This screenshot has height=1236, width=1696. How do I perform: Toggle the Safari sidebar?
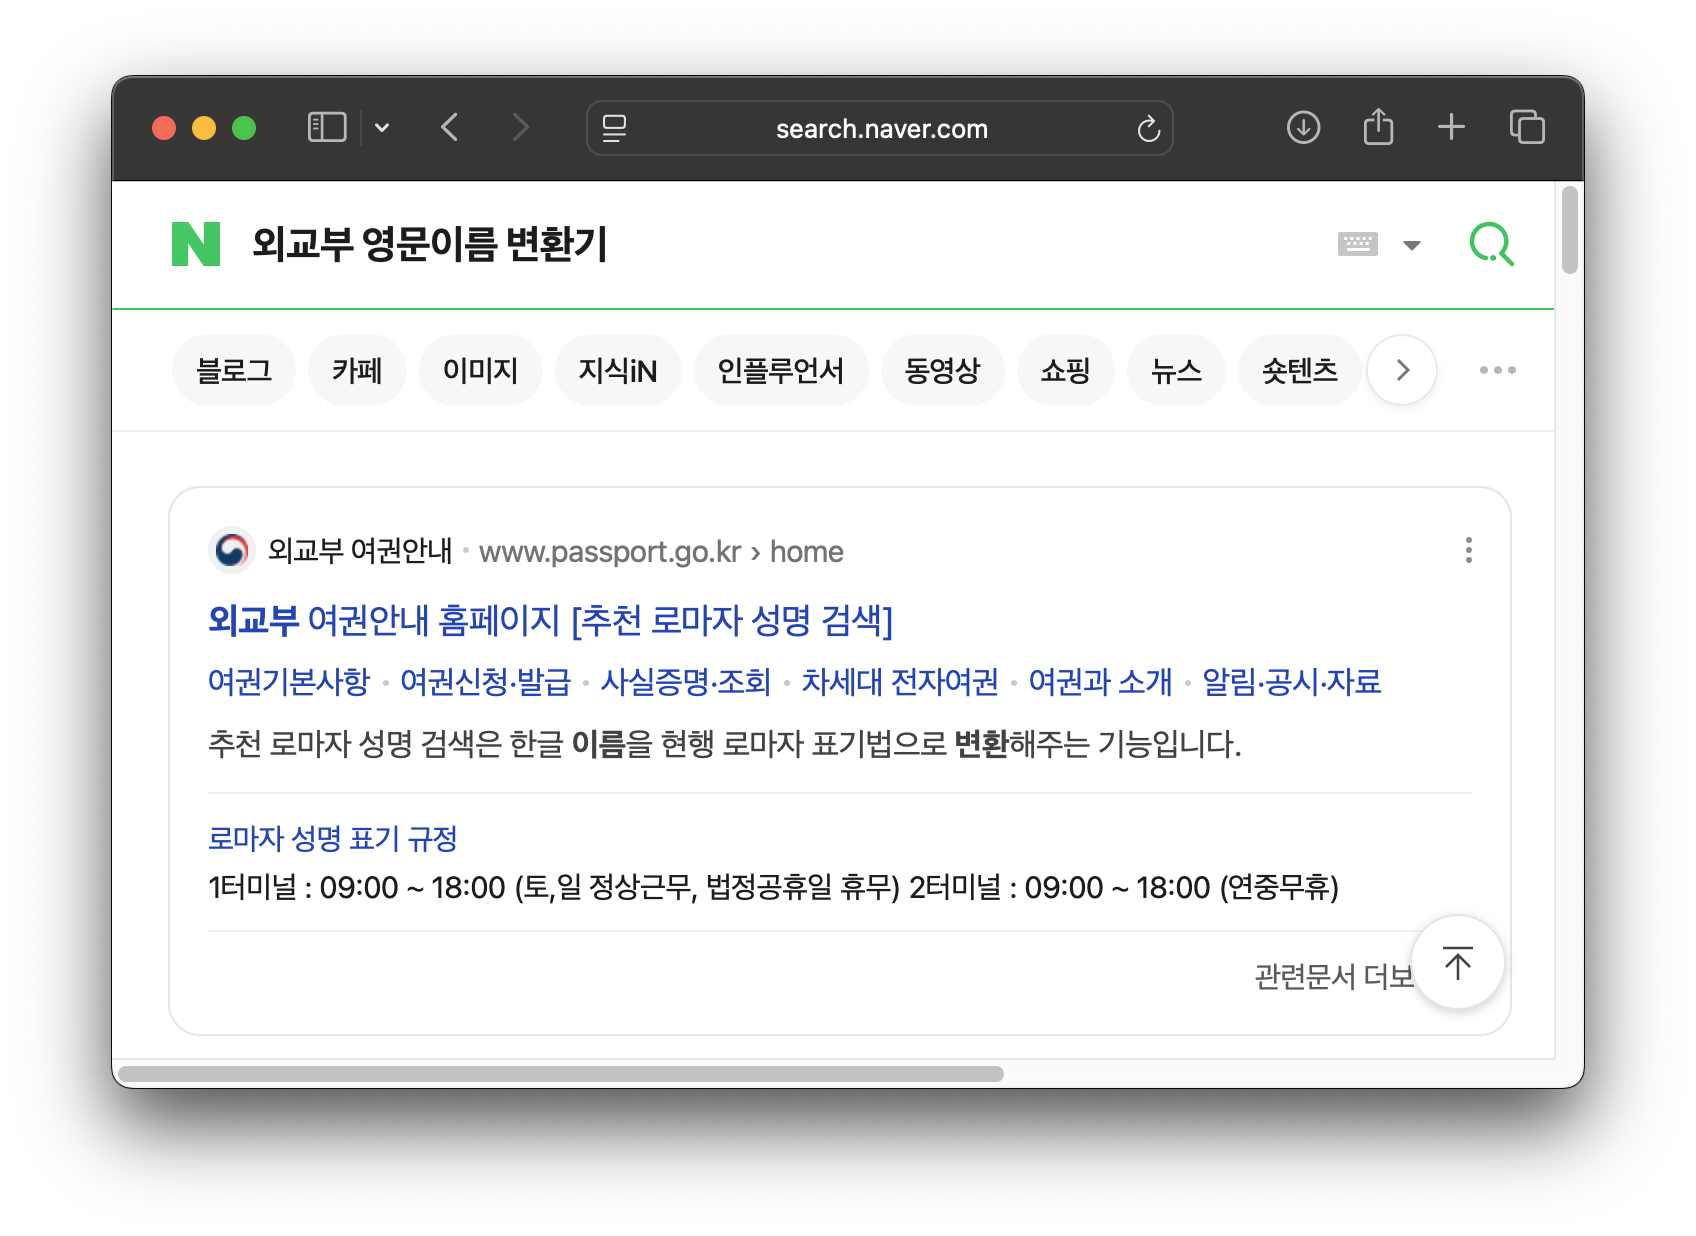point(327,128)
